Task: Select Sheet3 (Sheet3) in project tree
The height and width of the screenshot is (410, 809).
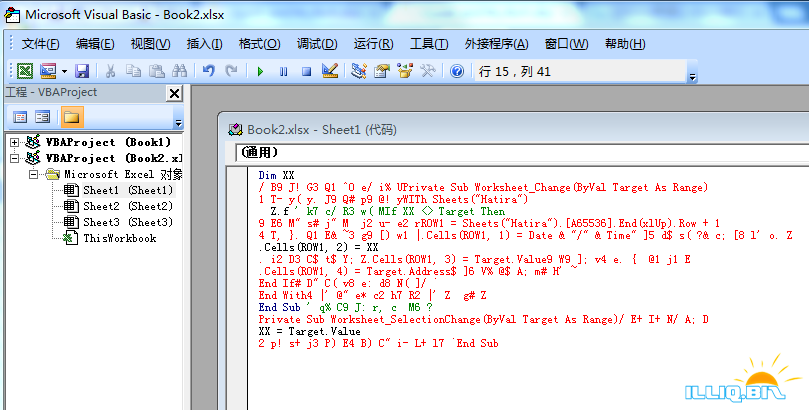Action: pos(128,222)
